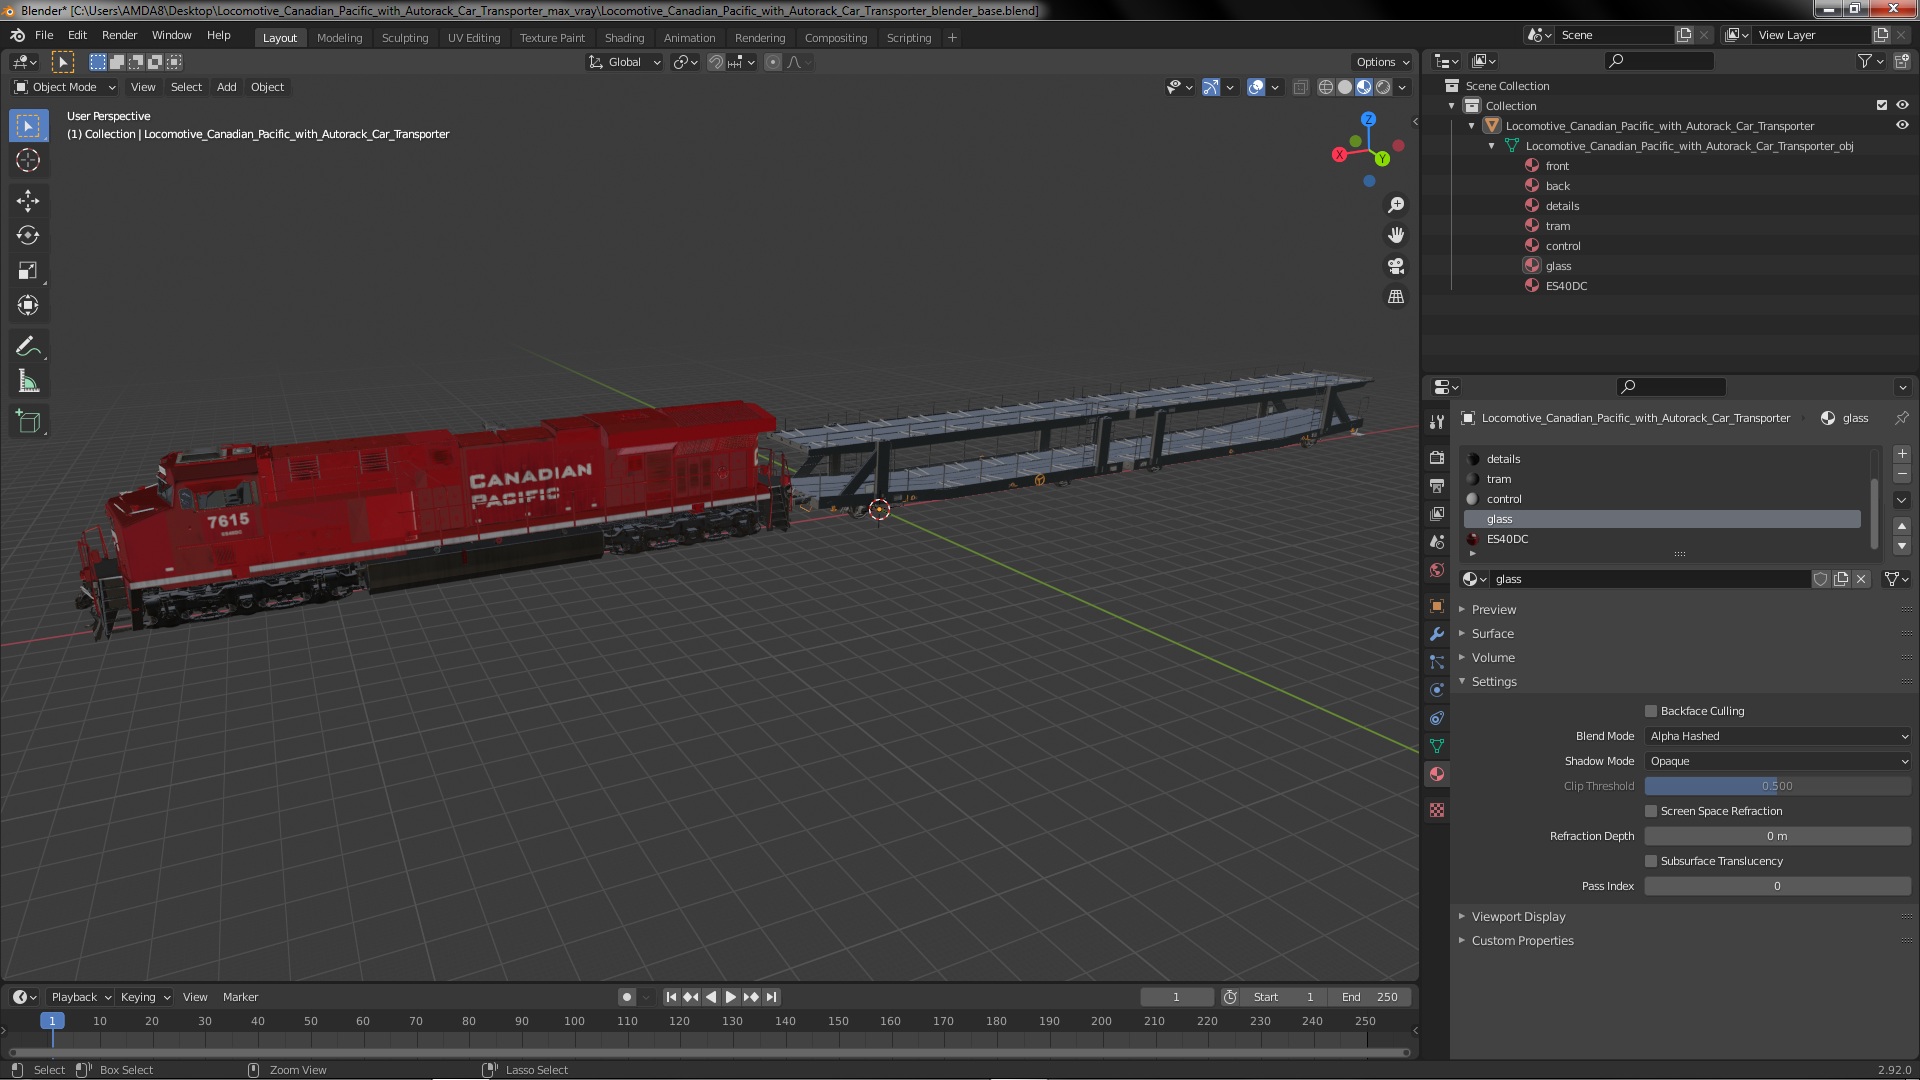Open the Object Data properties tab
Viewport: 1920px width, 1080px height.
[x=1437, y=746]
